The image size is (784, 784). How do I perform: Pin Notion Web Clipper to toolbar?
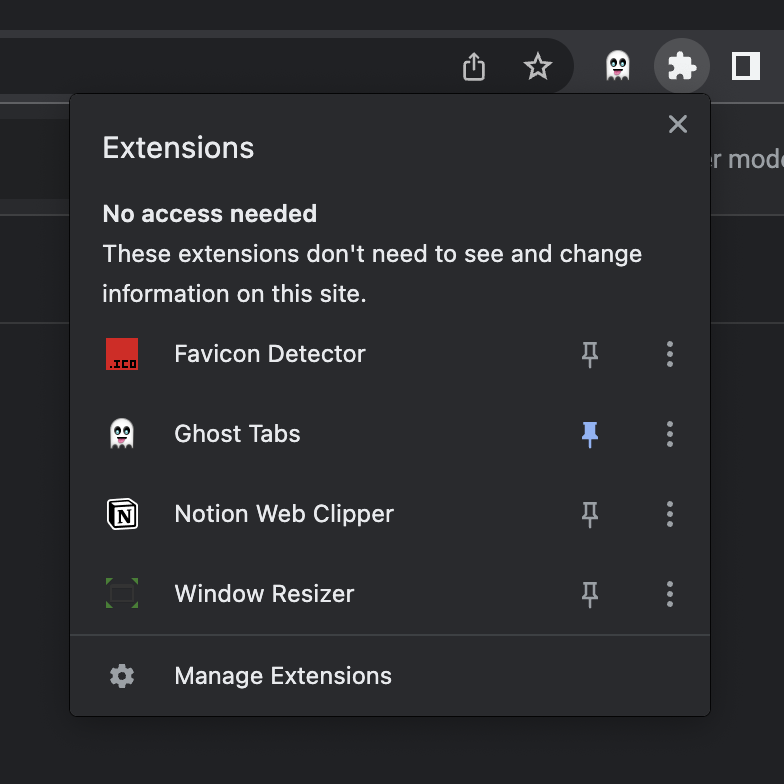click(x=590, y=514)
